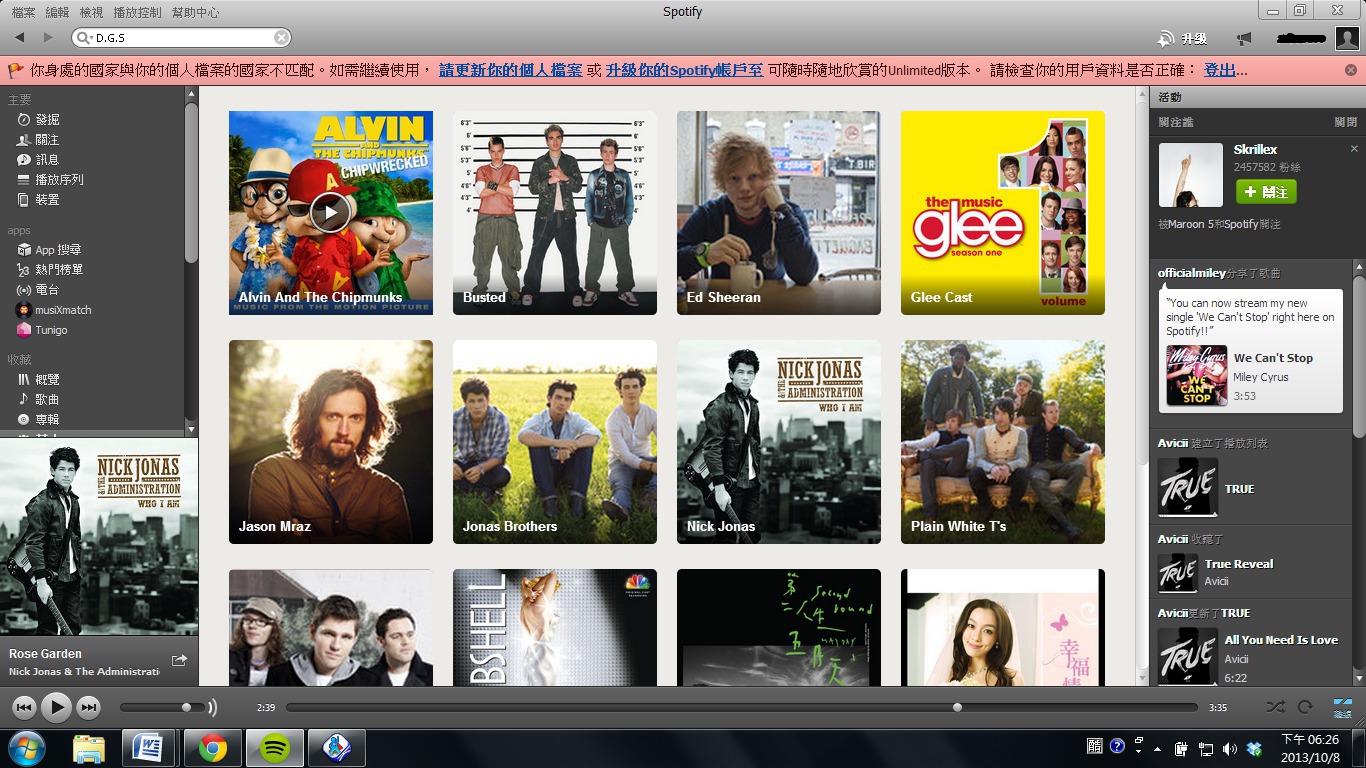Remove the Skrillex follow suggestion
Image resolution: width=1366 pixels, height=768 pixels.
(x=1354, y=149)
